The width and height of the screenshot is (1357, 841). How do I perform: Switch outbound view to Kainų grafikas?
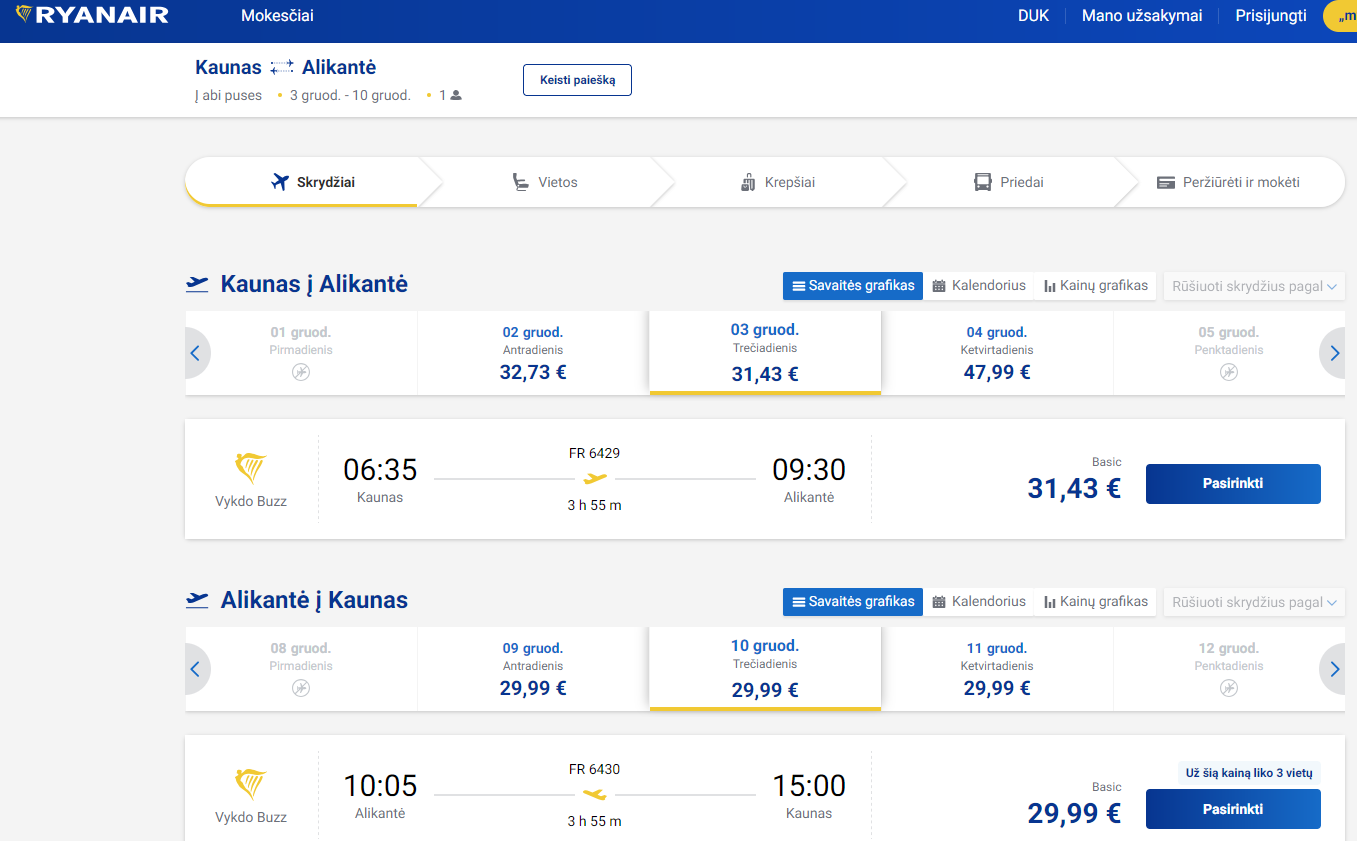click(x=1095, y=285)
